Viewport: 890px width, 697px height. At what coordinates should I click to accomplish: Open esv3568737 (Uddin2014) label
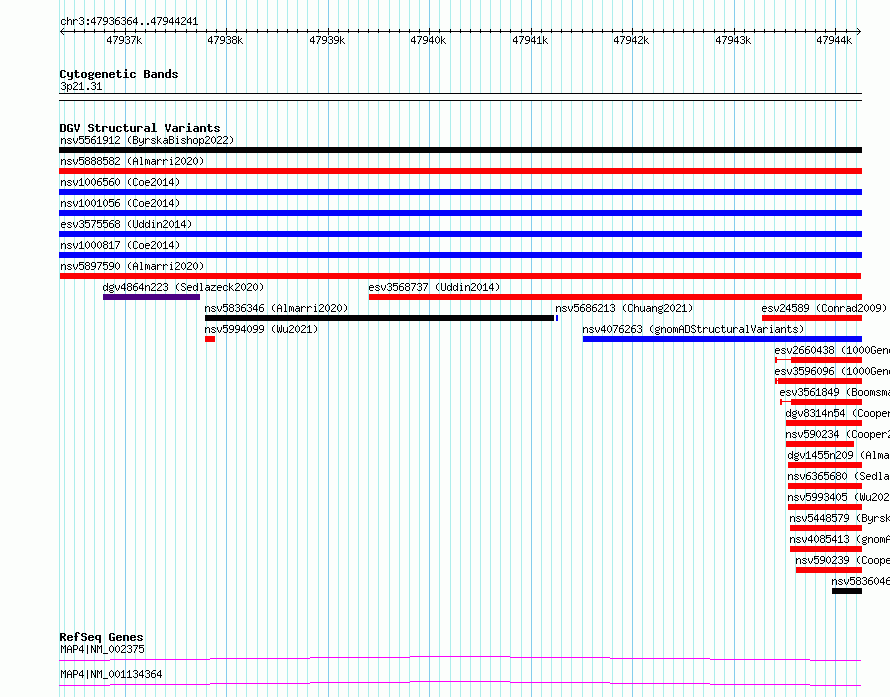click(x=434, y=287)
